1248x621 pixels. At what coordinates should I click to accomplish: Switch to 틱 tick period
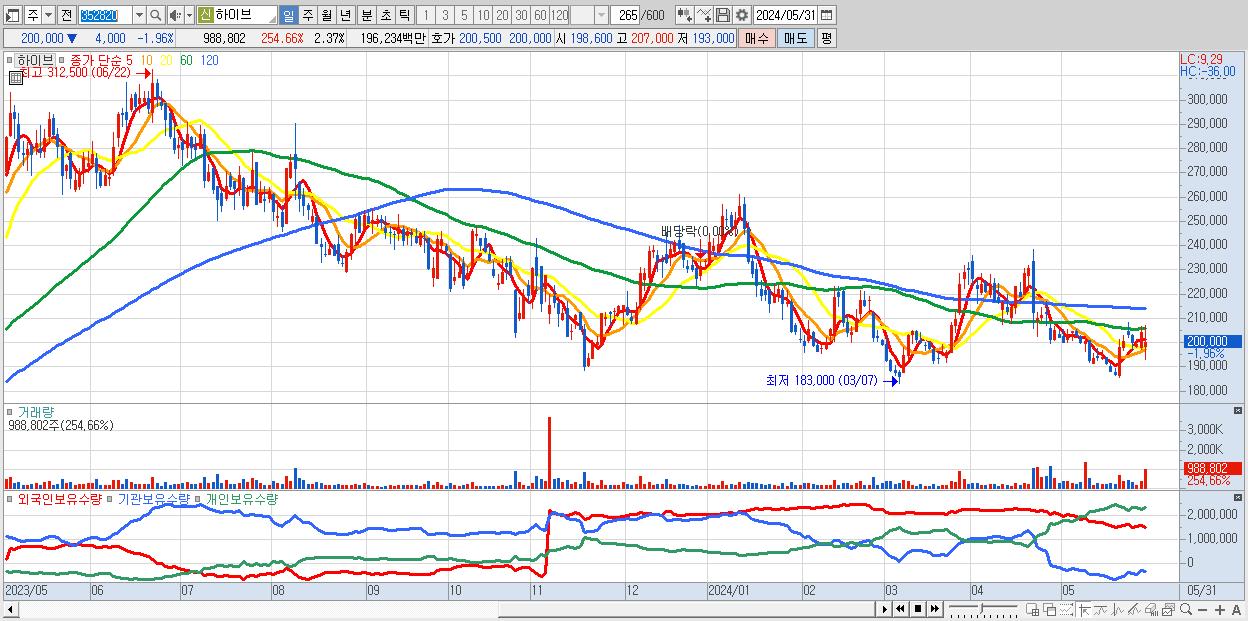[x=404, y=15]
